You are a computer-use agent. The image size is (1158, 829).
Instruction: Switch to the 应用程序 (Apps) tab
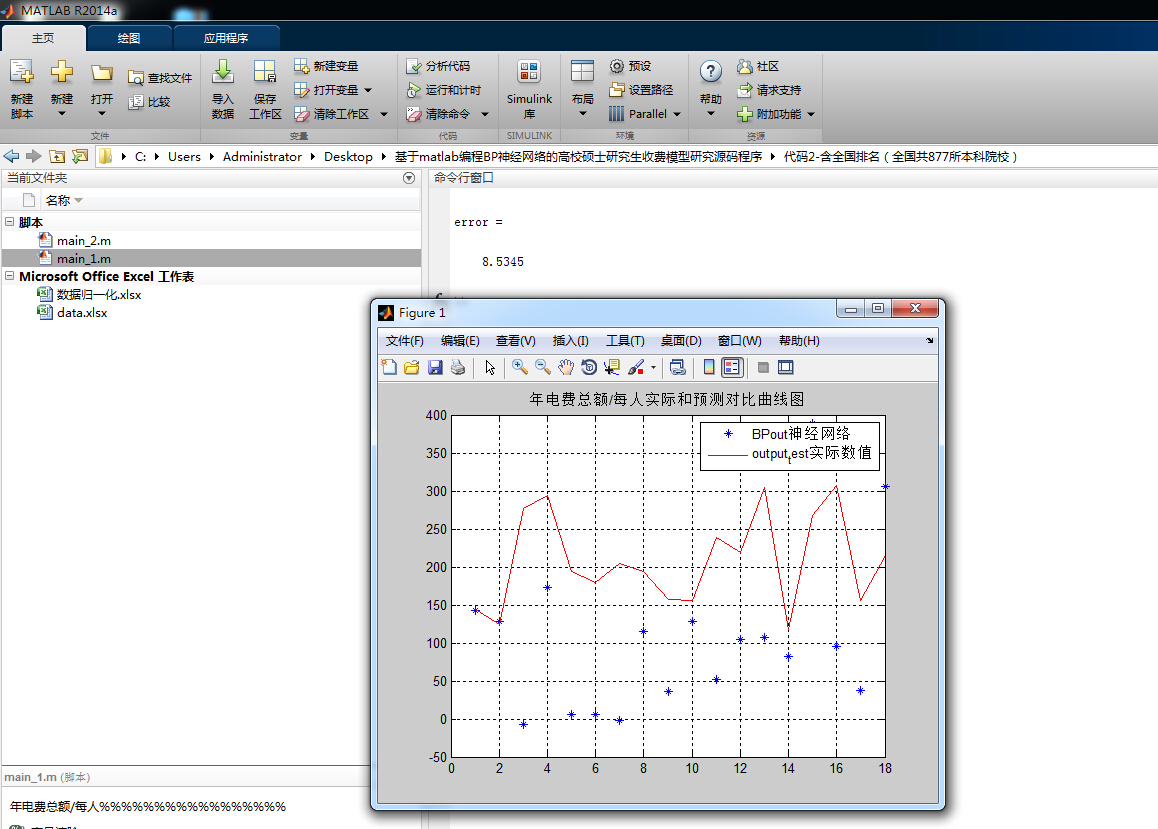coord(226,38)
